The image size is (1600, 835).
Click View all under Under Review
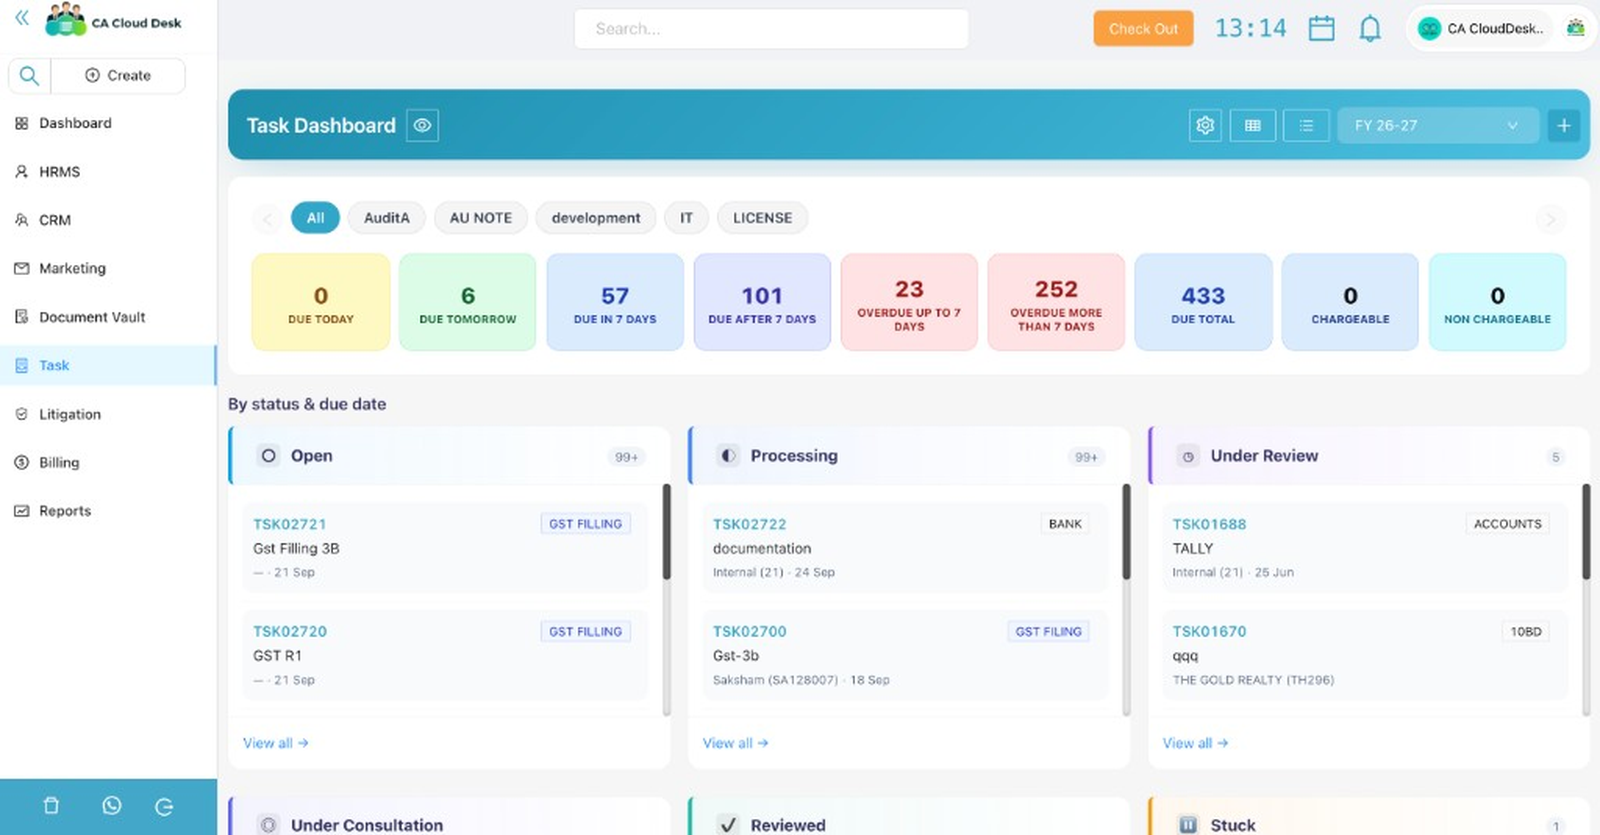point(1195,743)
